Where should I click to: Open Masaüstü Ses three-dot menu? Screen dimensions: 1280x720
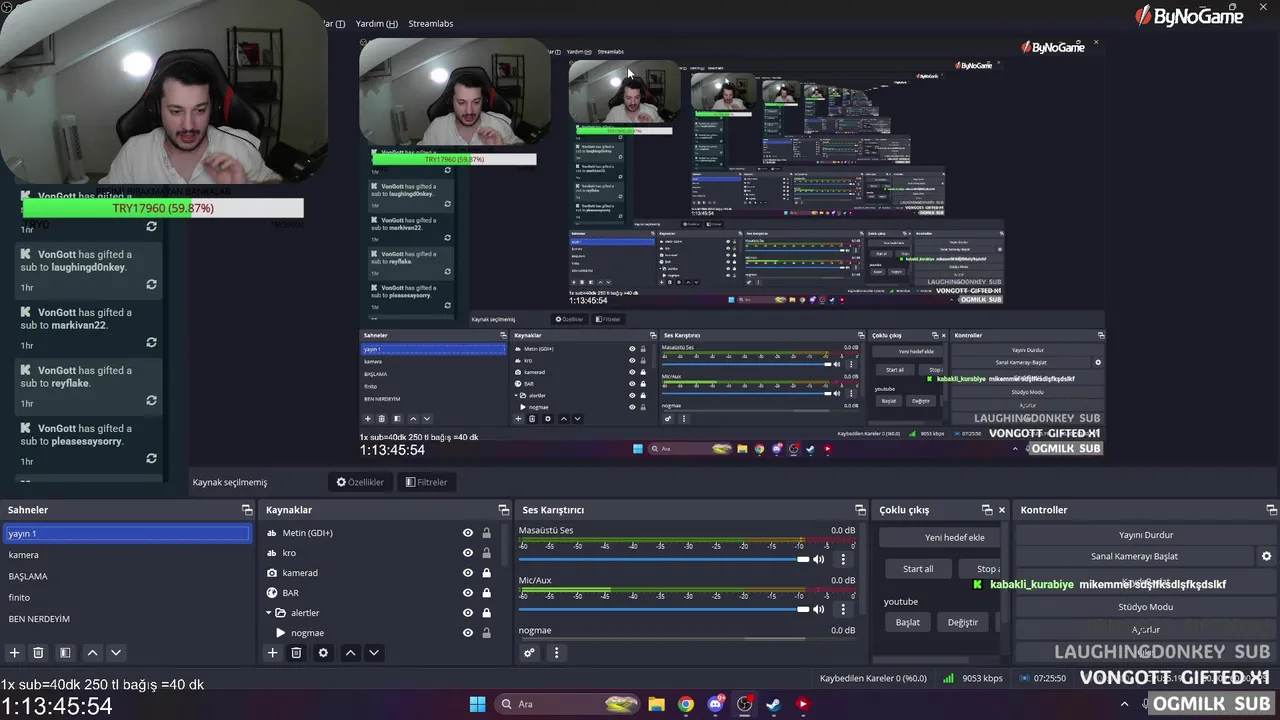(843, 560)
